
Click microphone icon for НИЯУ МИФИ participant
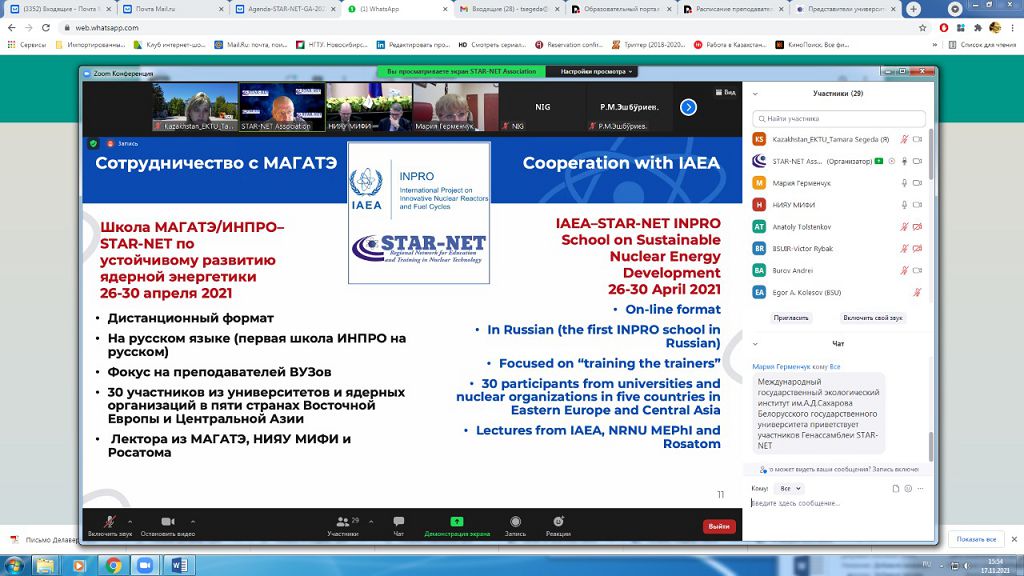[904, 204]
